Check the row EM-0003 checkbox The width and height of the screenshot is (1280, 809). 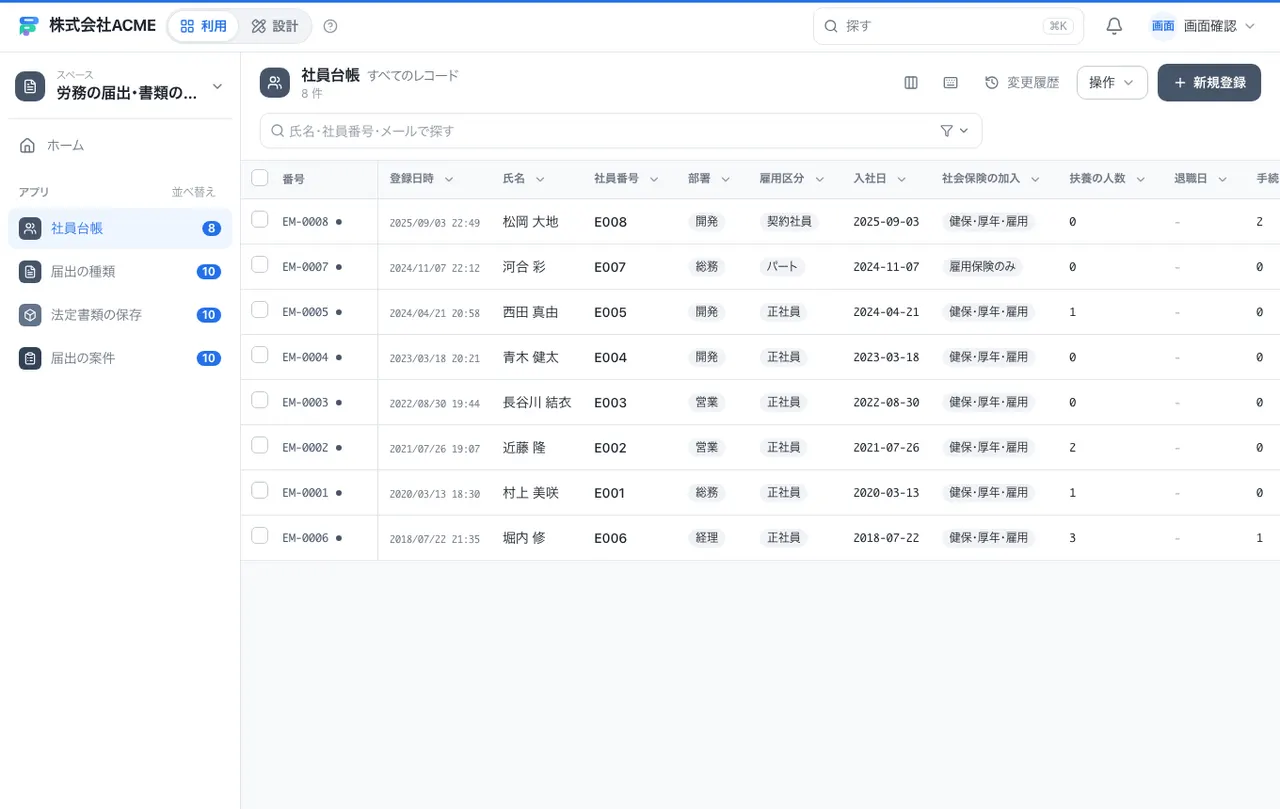pos(260,400)
